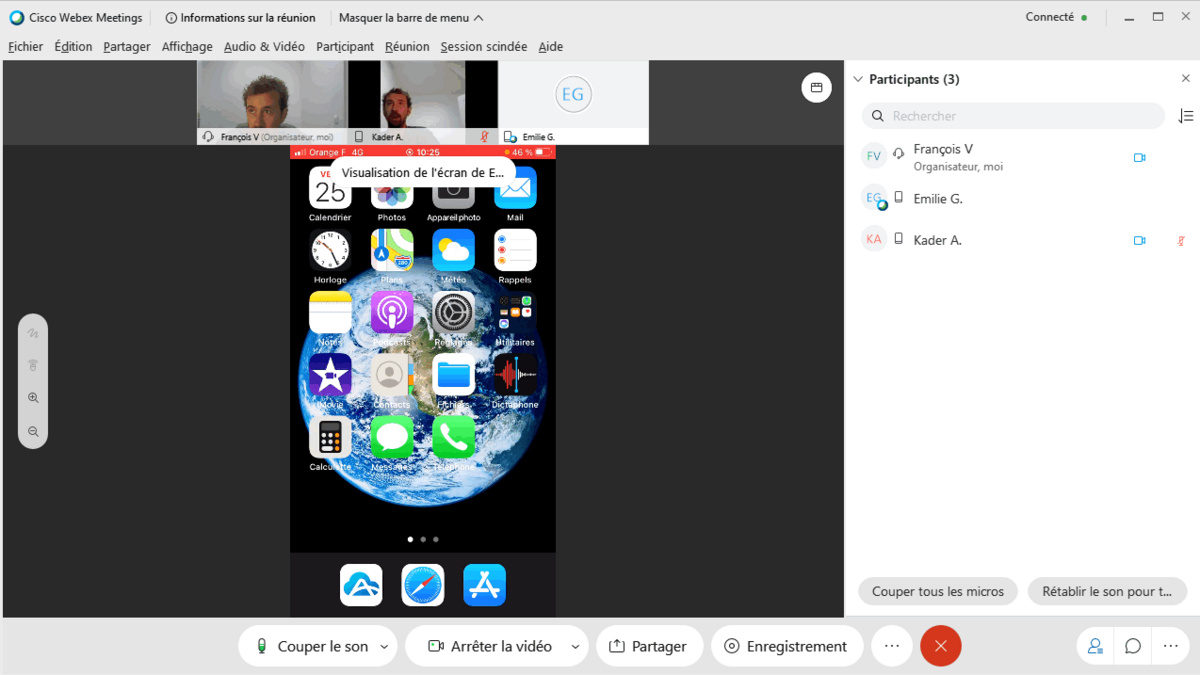Click the Calculette app icon on the shared screen
Viewport: 1200px width, 675px height.
[x=330, y=437]
